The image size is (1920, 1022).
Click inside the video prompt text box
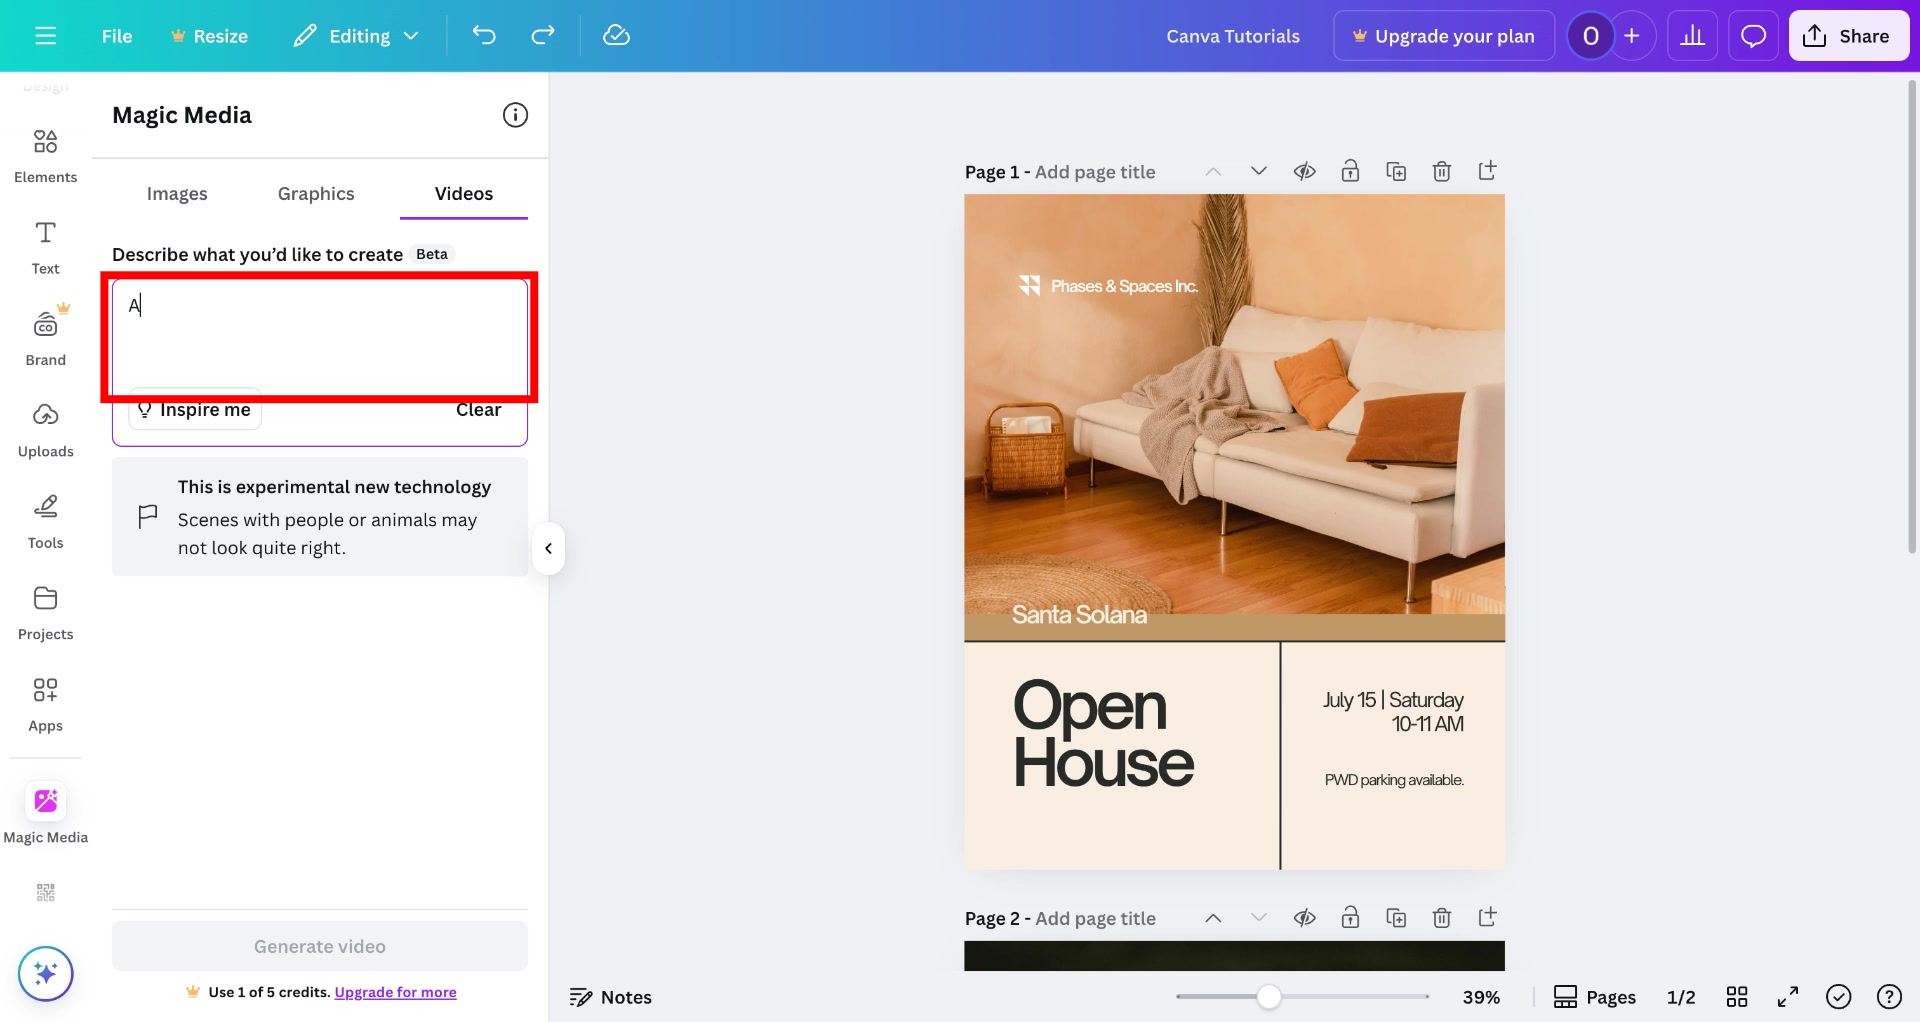(319, 337)
